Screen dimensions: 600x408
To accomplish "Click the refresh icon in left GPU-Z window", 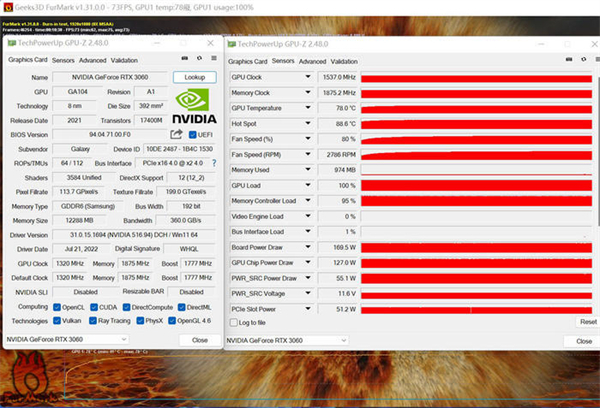I will pyautogui.click(x=199, y=58).
